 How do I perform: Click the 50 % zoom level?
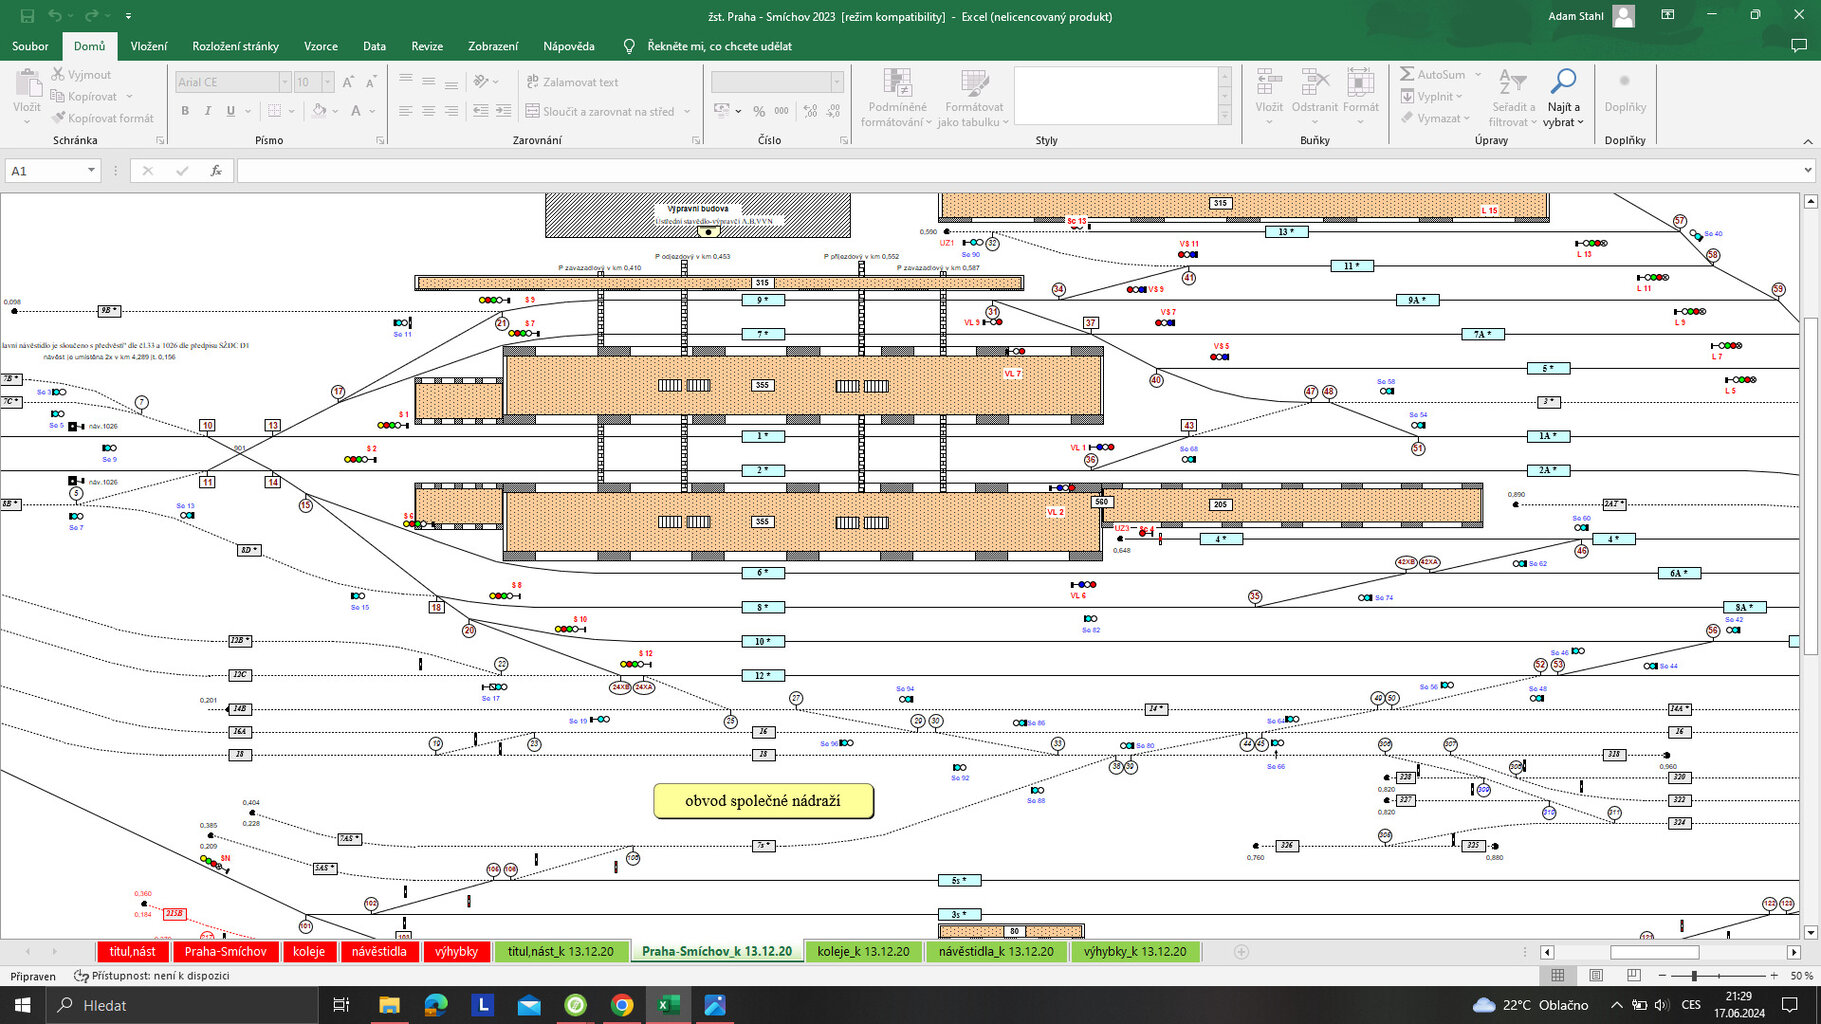point(1801,976)
